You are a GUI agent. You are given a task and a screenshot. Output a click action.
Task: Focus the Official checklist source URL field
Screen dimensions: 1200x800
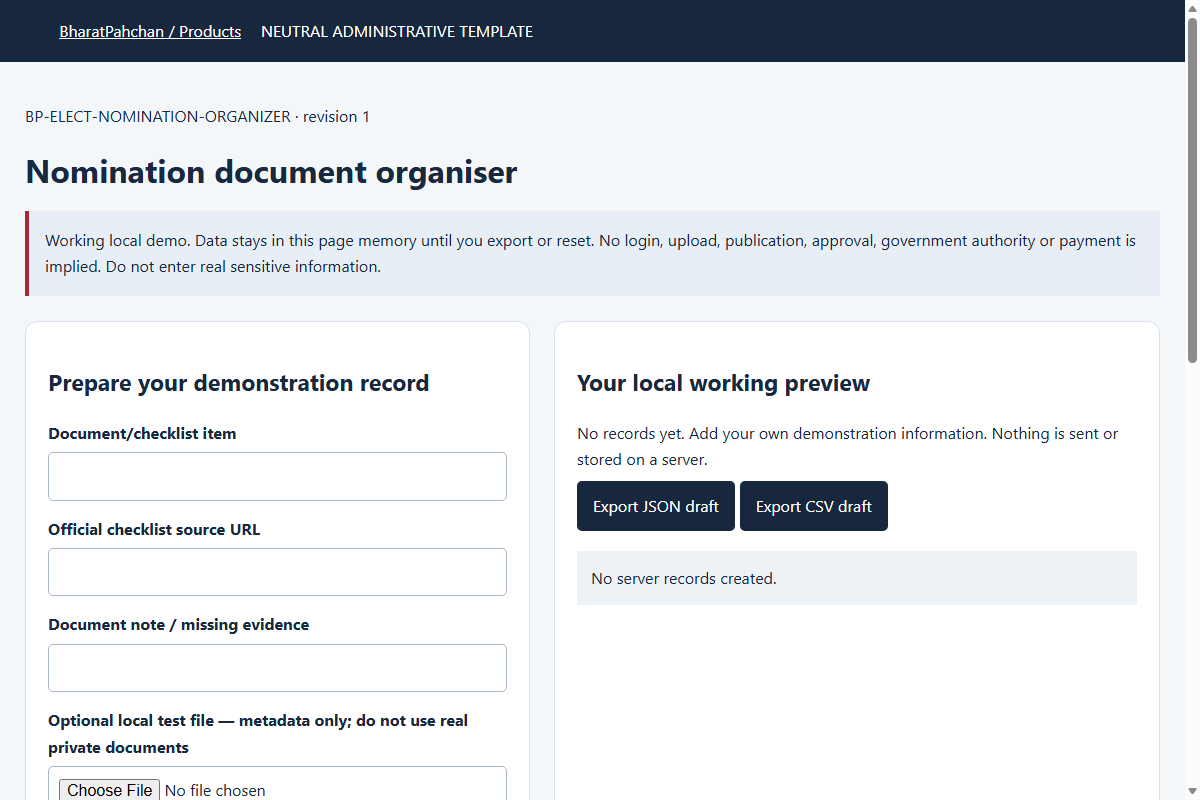pyautogui.click(x=277, y=572)
